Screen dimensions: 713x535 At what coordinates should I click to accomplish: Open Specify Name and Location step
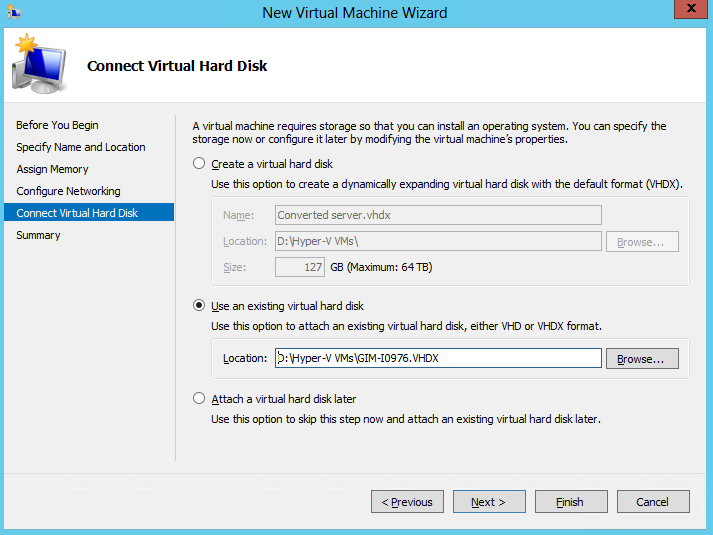click(x=81, y=147)
